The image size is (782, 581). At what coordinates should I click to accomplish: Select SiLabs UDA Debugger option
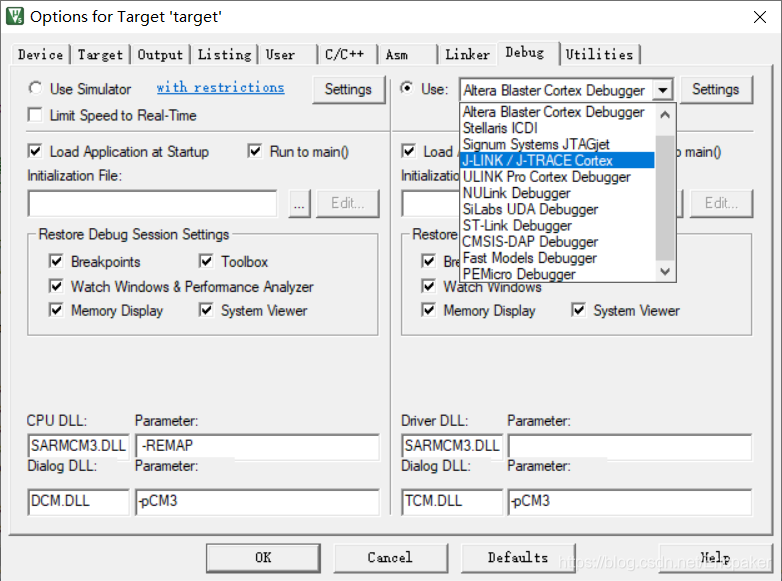coord(557,209)
